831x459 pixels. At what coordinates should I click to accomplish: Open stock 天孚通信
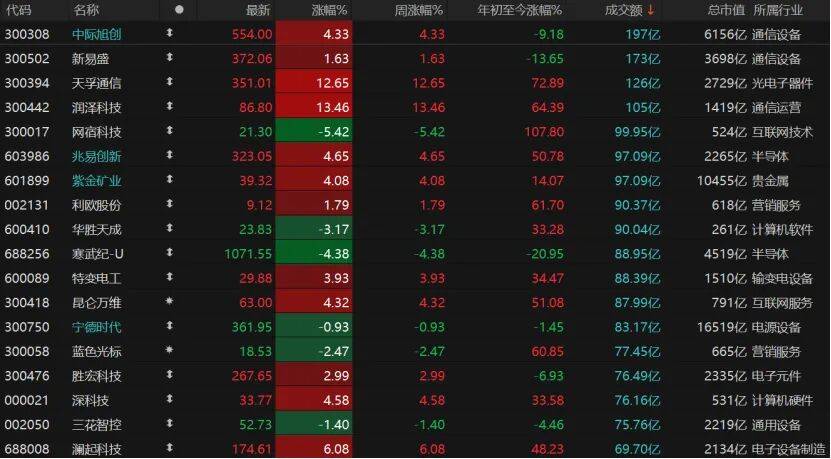(97, 83)
